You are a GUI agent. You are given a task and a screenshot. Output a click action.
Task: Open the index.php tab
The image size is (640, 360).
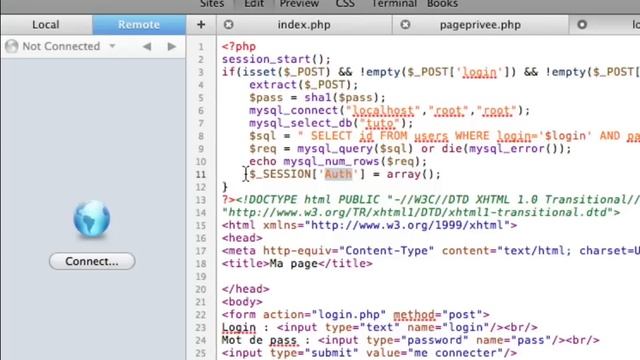click(x=304, y=25)
